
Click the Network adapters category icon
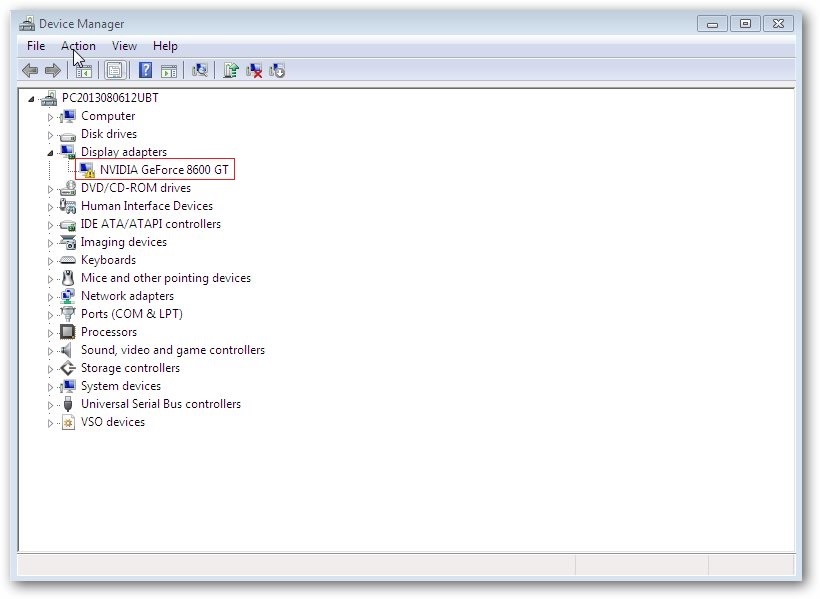67,296
